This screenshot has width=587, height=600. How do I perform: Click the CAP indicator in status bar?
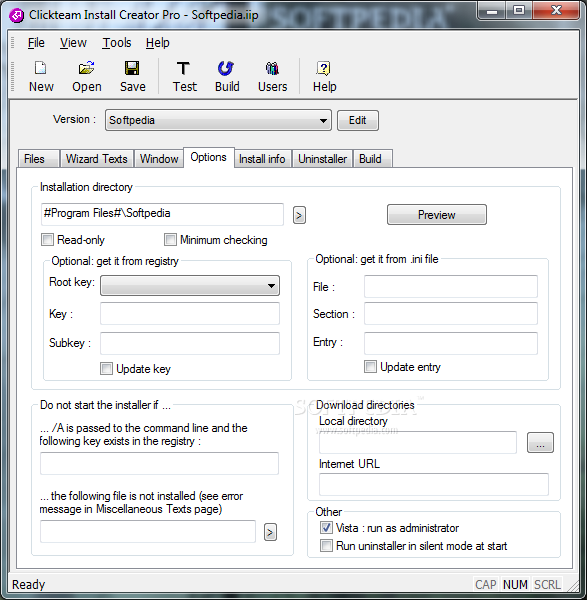pos(486,584)
